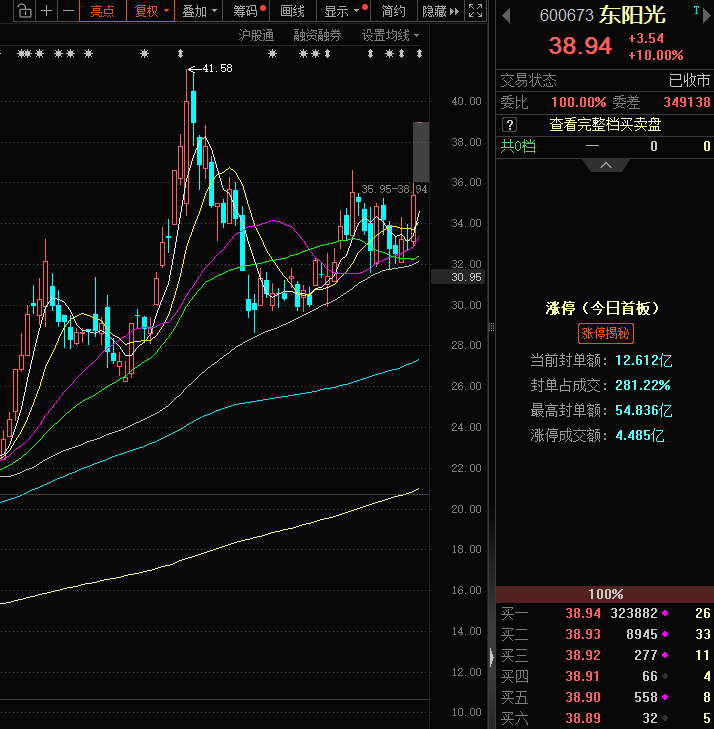714x729 pixels.
Task: Toggle the 亮点 highlight button
Action: coord(103,11)
